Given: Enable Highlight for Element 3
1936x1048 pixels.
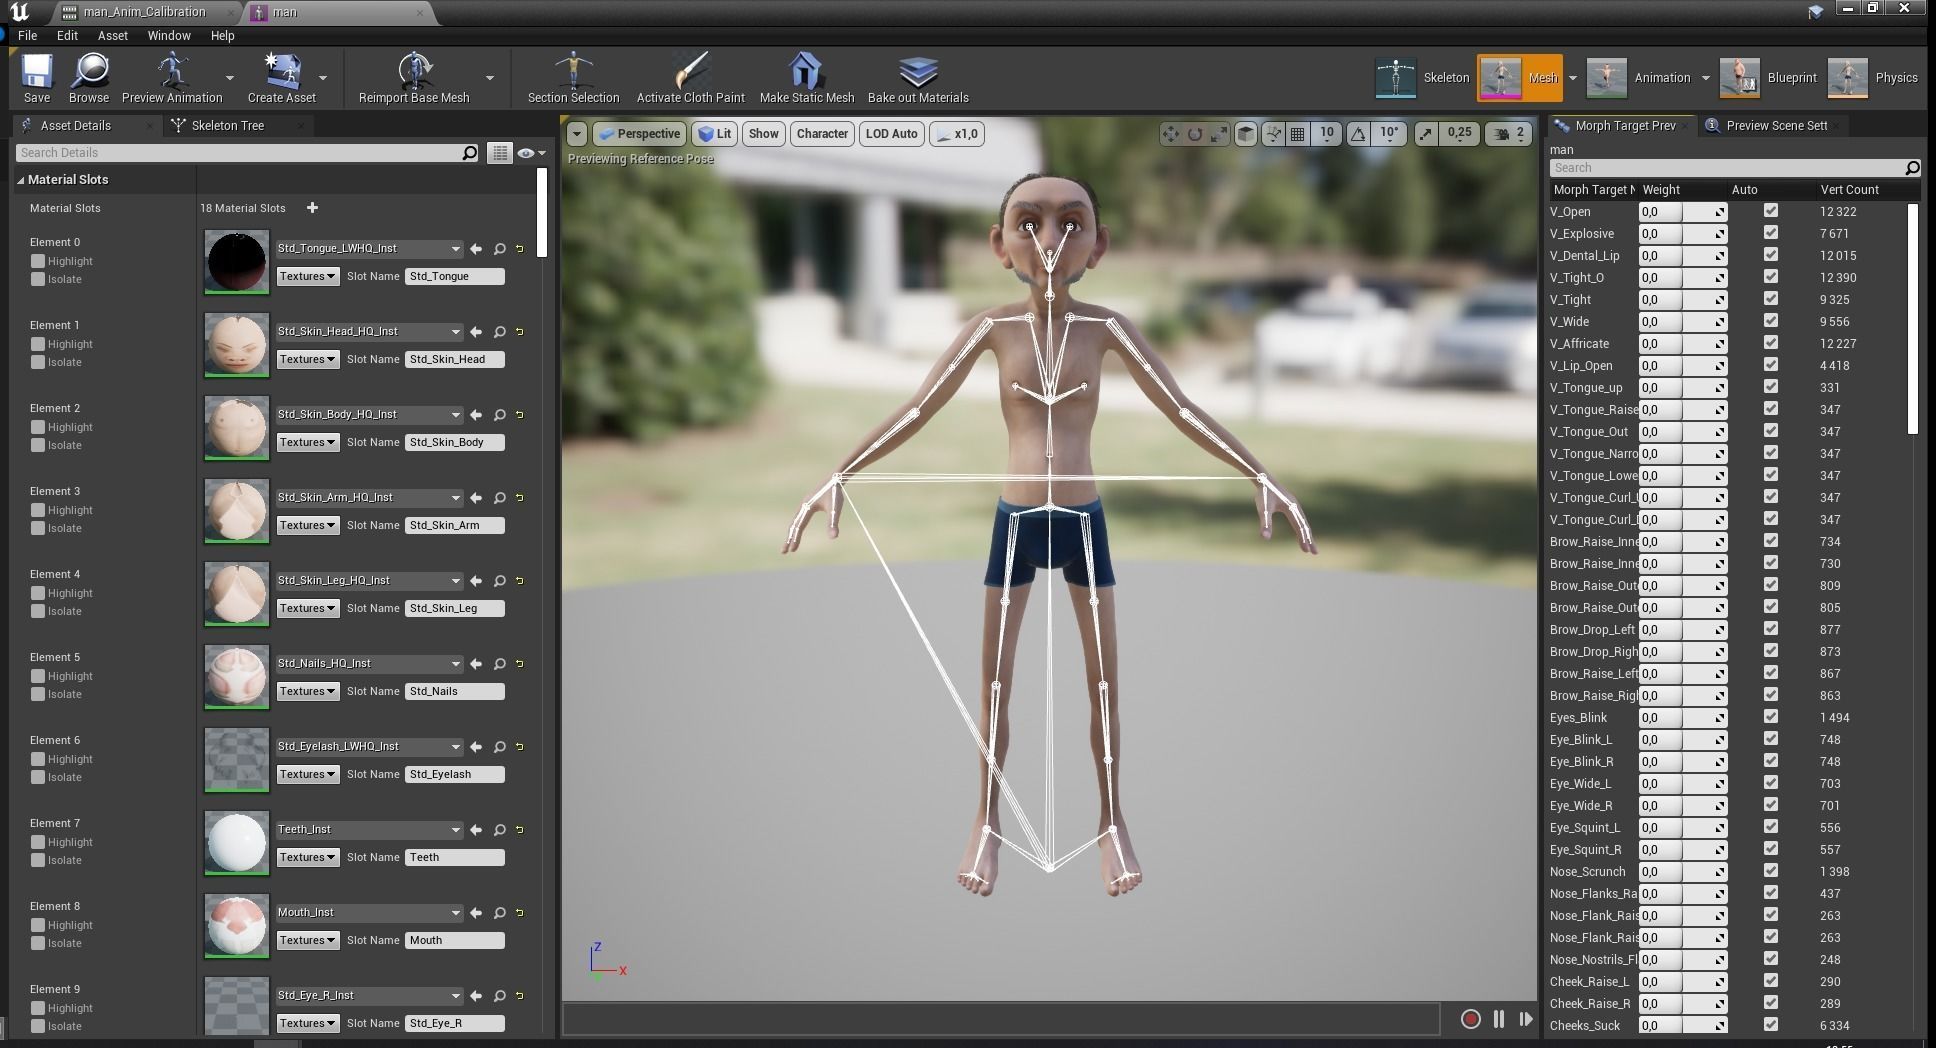Looking at the screenshot, I should coord(38,510).
